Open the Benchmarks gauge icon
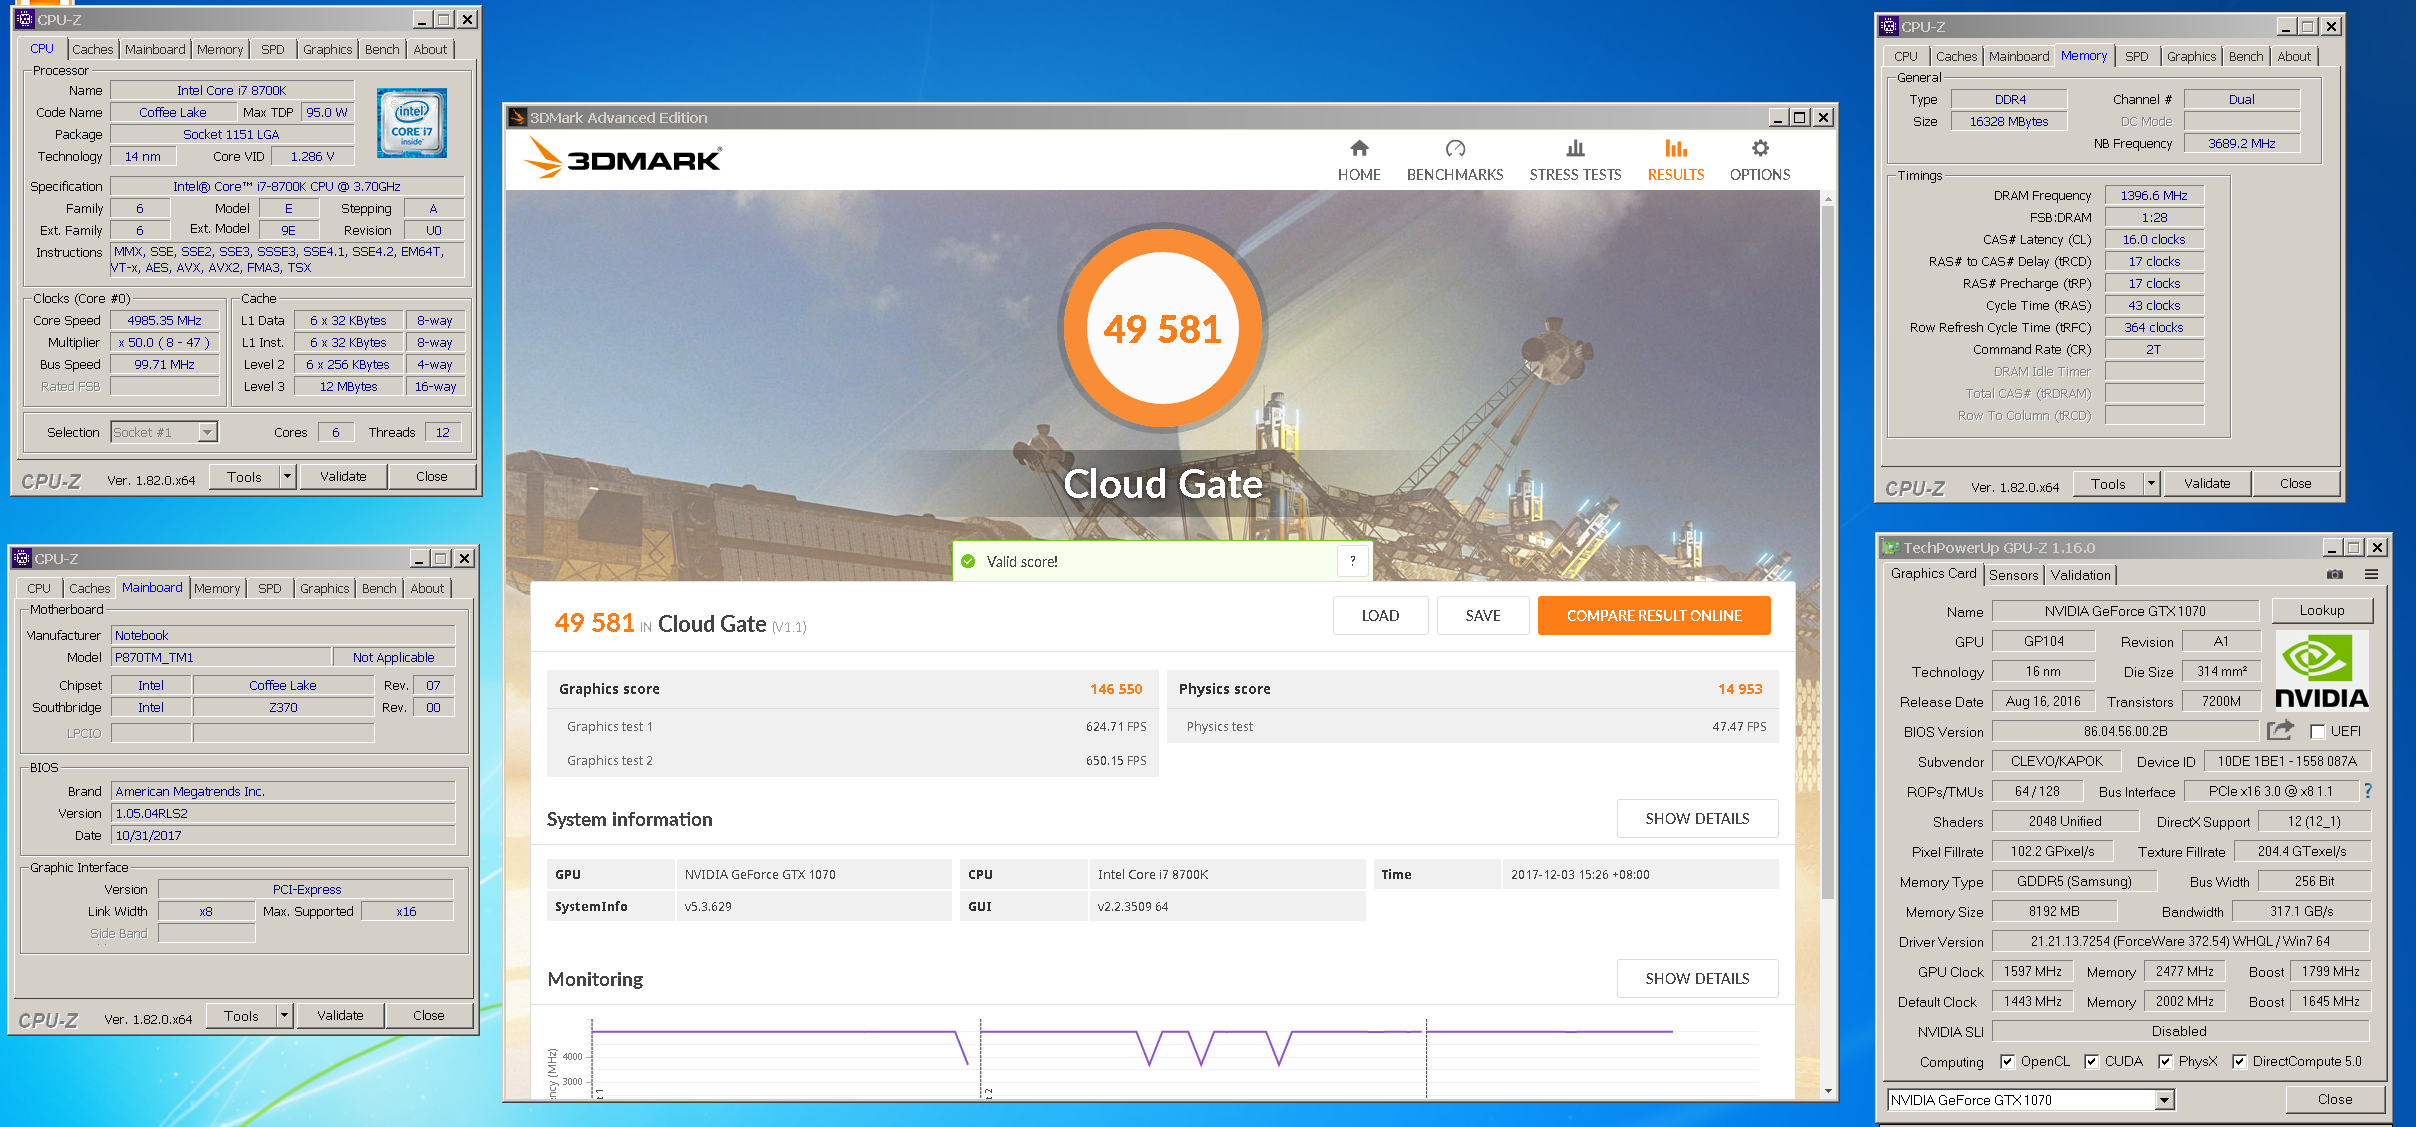 coord(1455,149)
